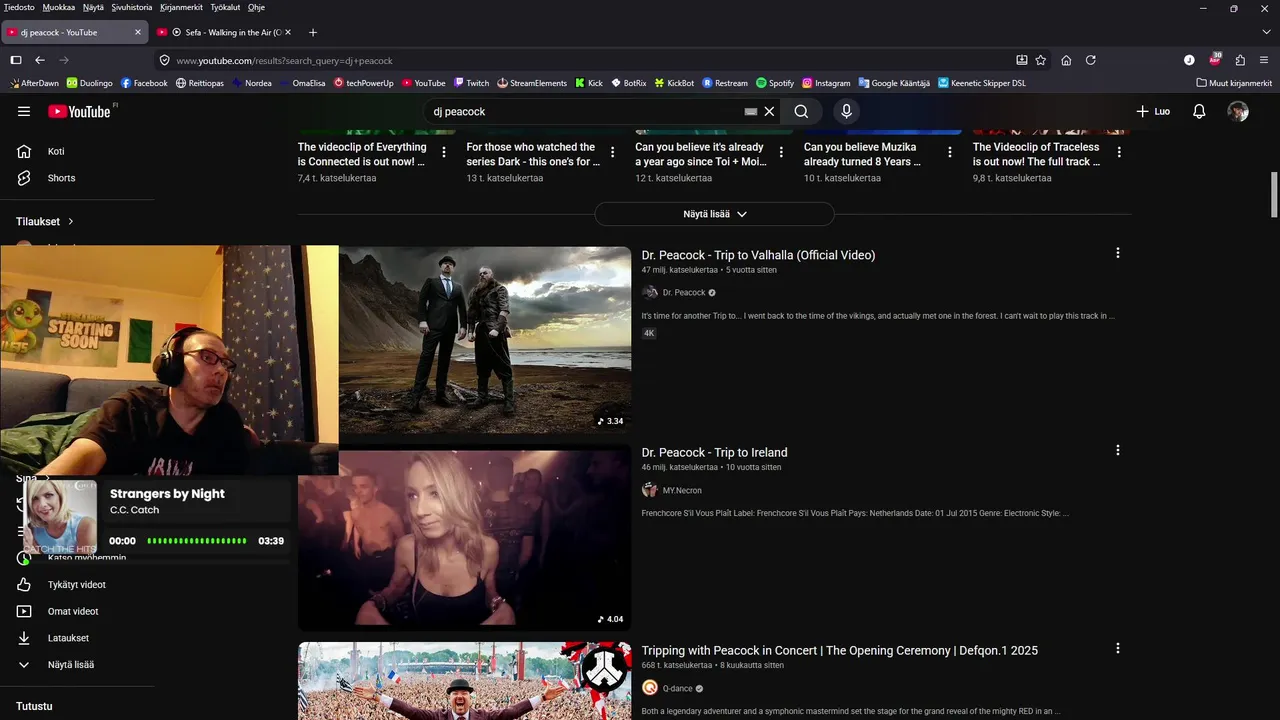Open Tripping with Peacock in Concert title

pos(840,651)
